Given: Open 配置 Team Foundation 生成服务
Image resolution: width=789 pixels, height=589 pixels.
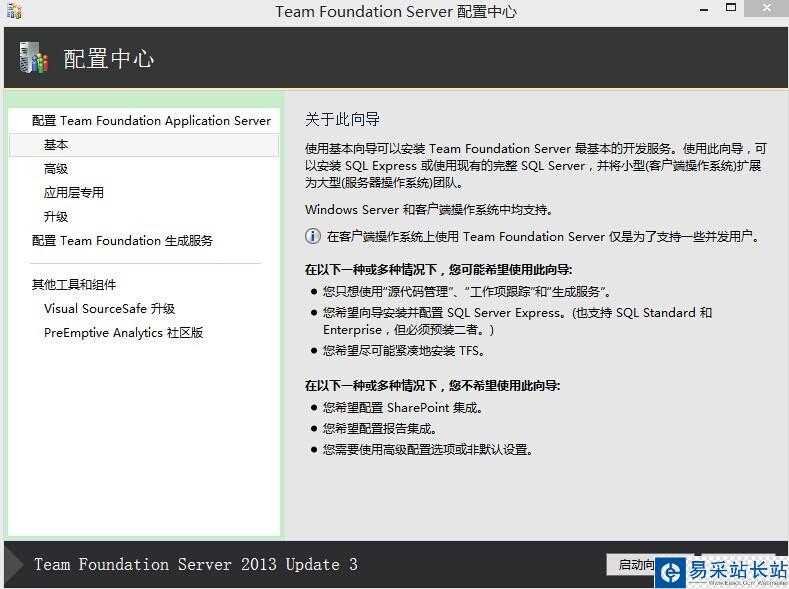Looking at the screenshot, I should click(122, 241).
